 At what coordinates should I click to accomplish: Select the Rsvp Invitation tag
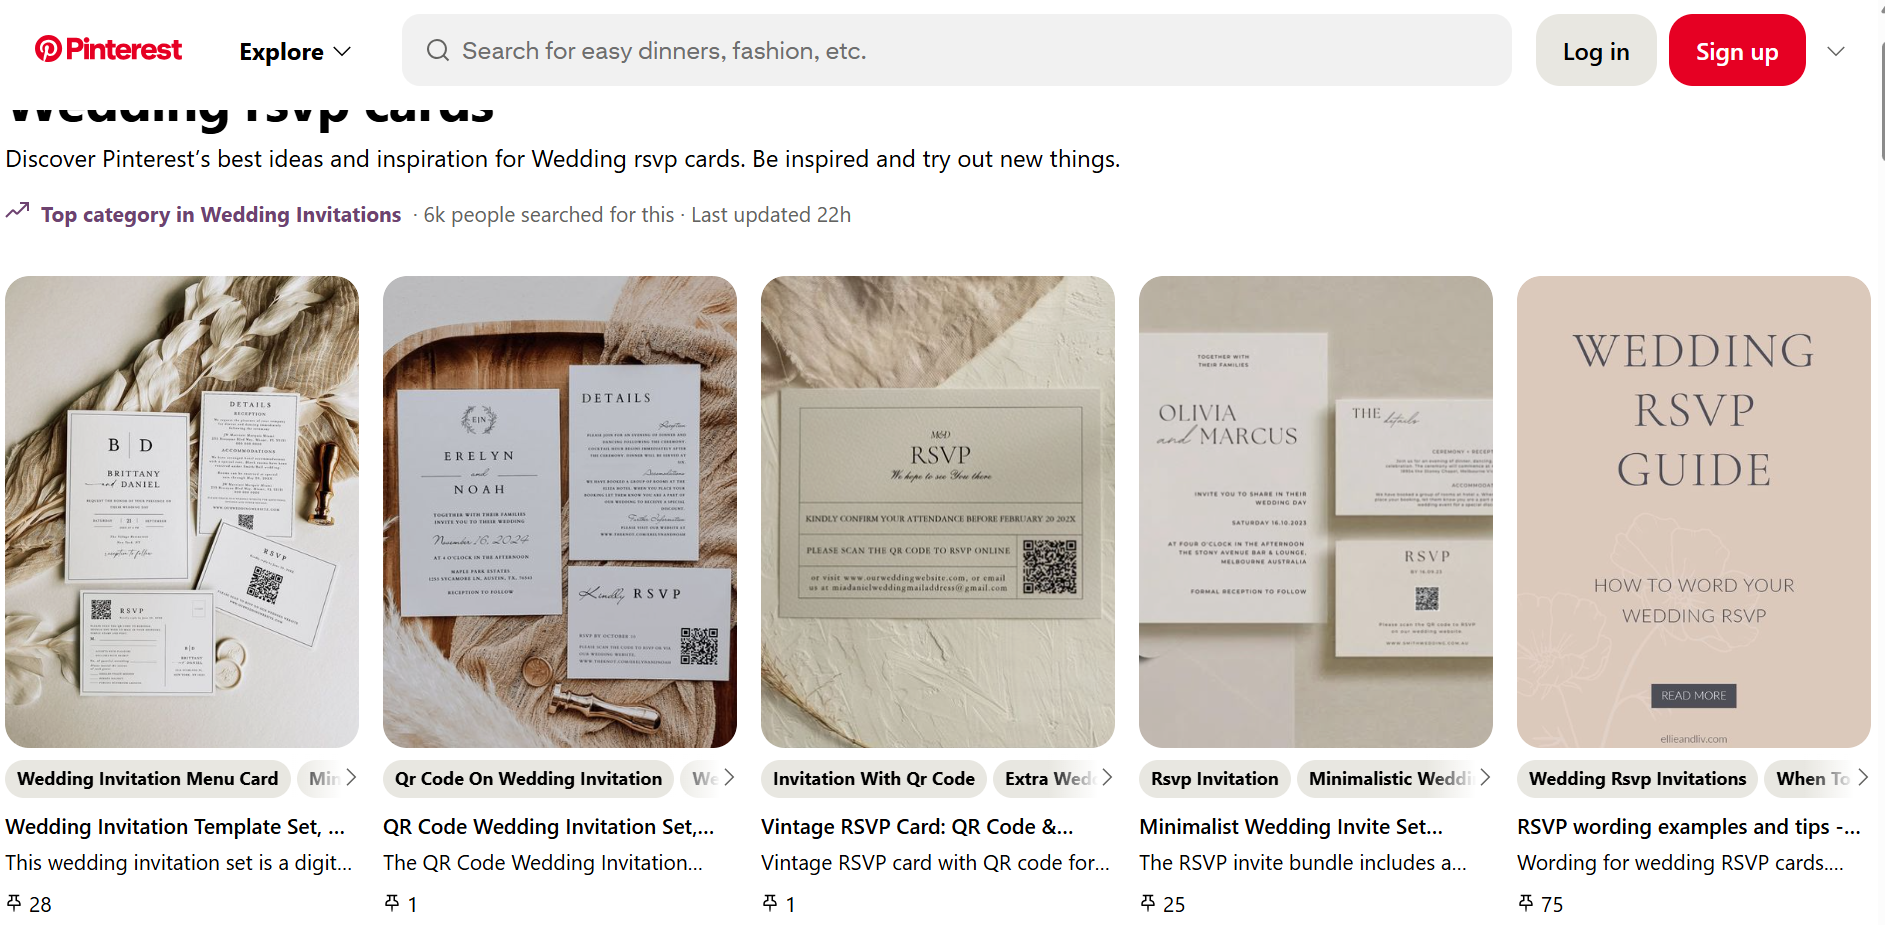click(1215, 779)
